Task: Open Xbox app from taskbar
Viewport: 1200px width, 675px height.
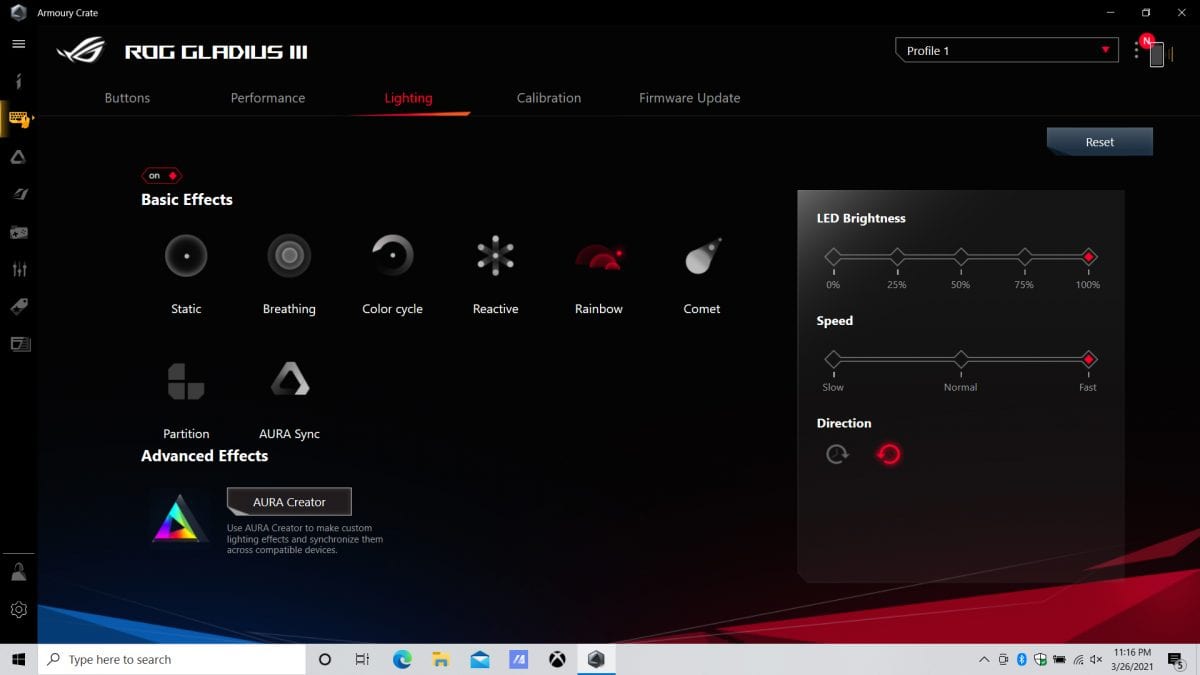Action: tap(557, 659)
